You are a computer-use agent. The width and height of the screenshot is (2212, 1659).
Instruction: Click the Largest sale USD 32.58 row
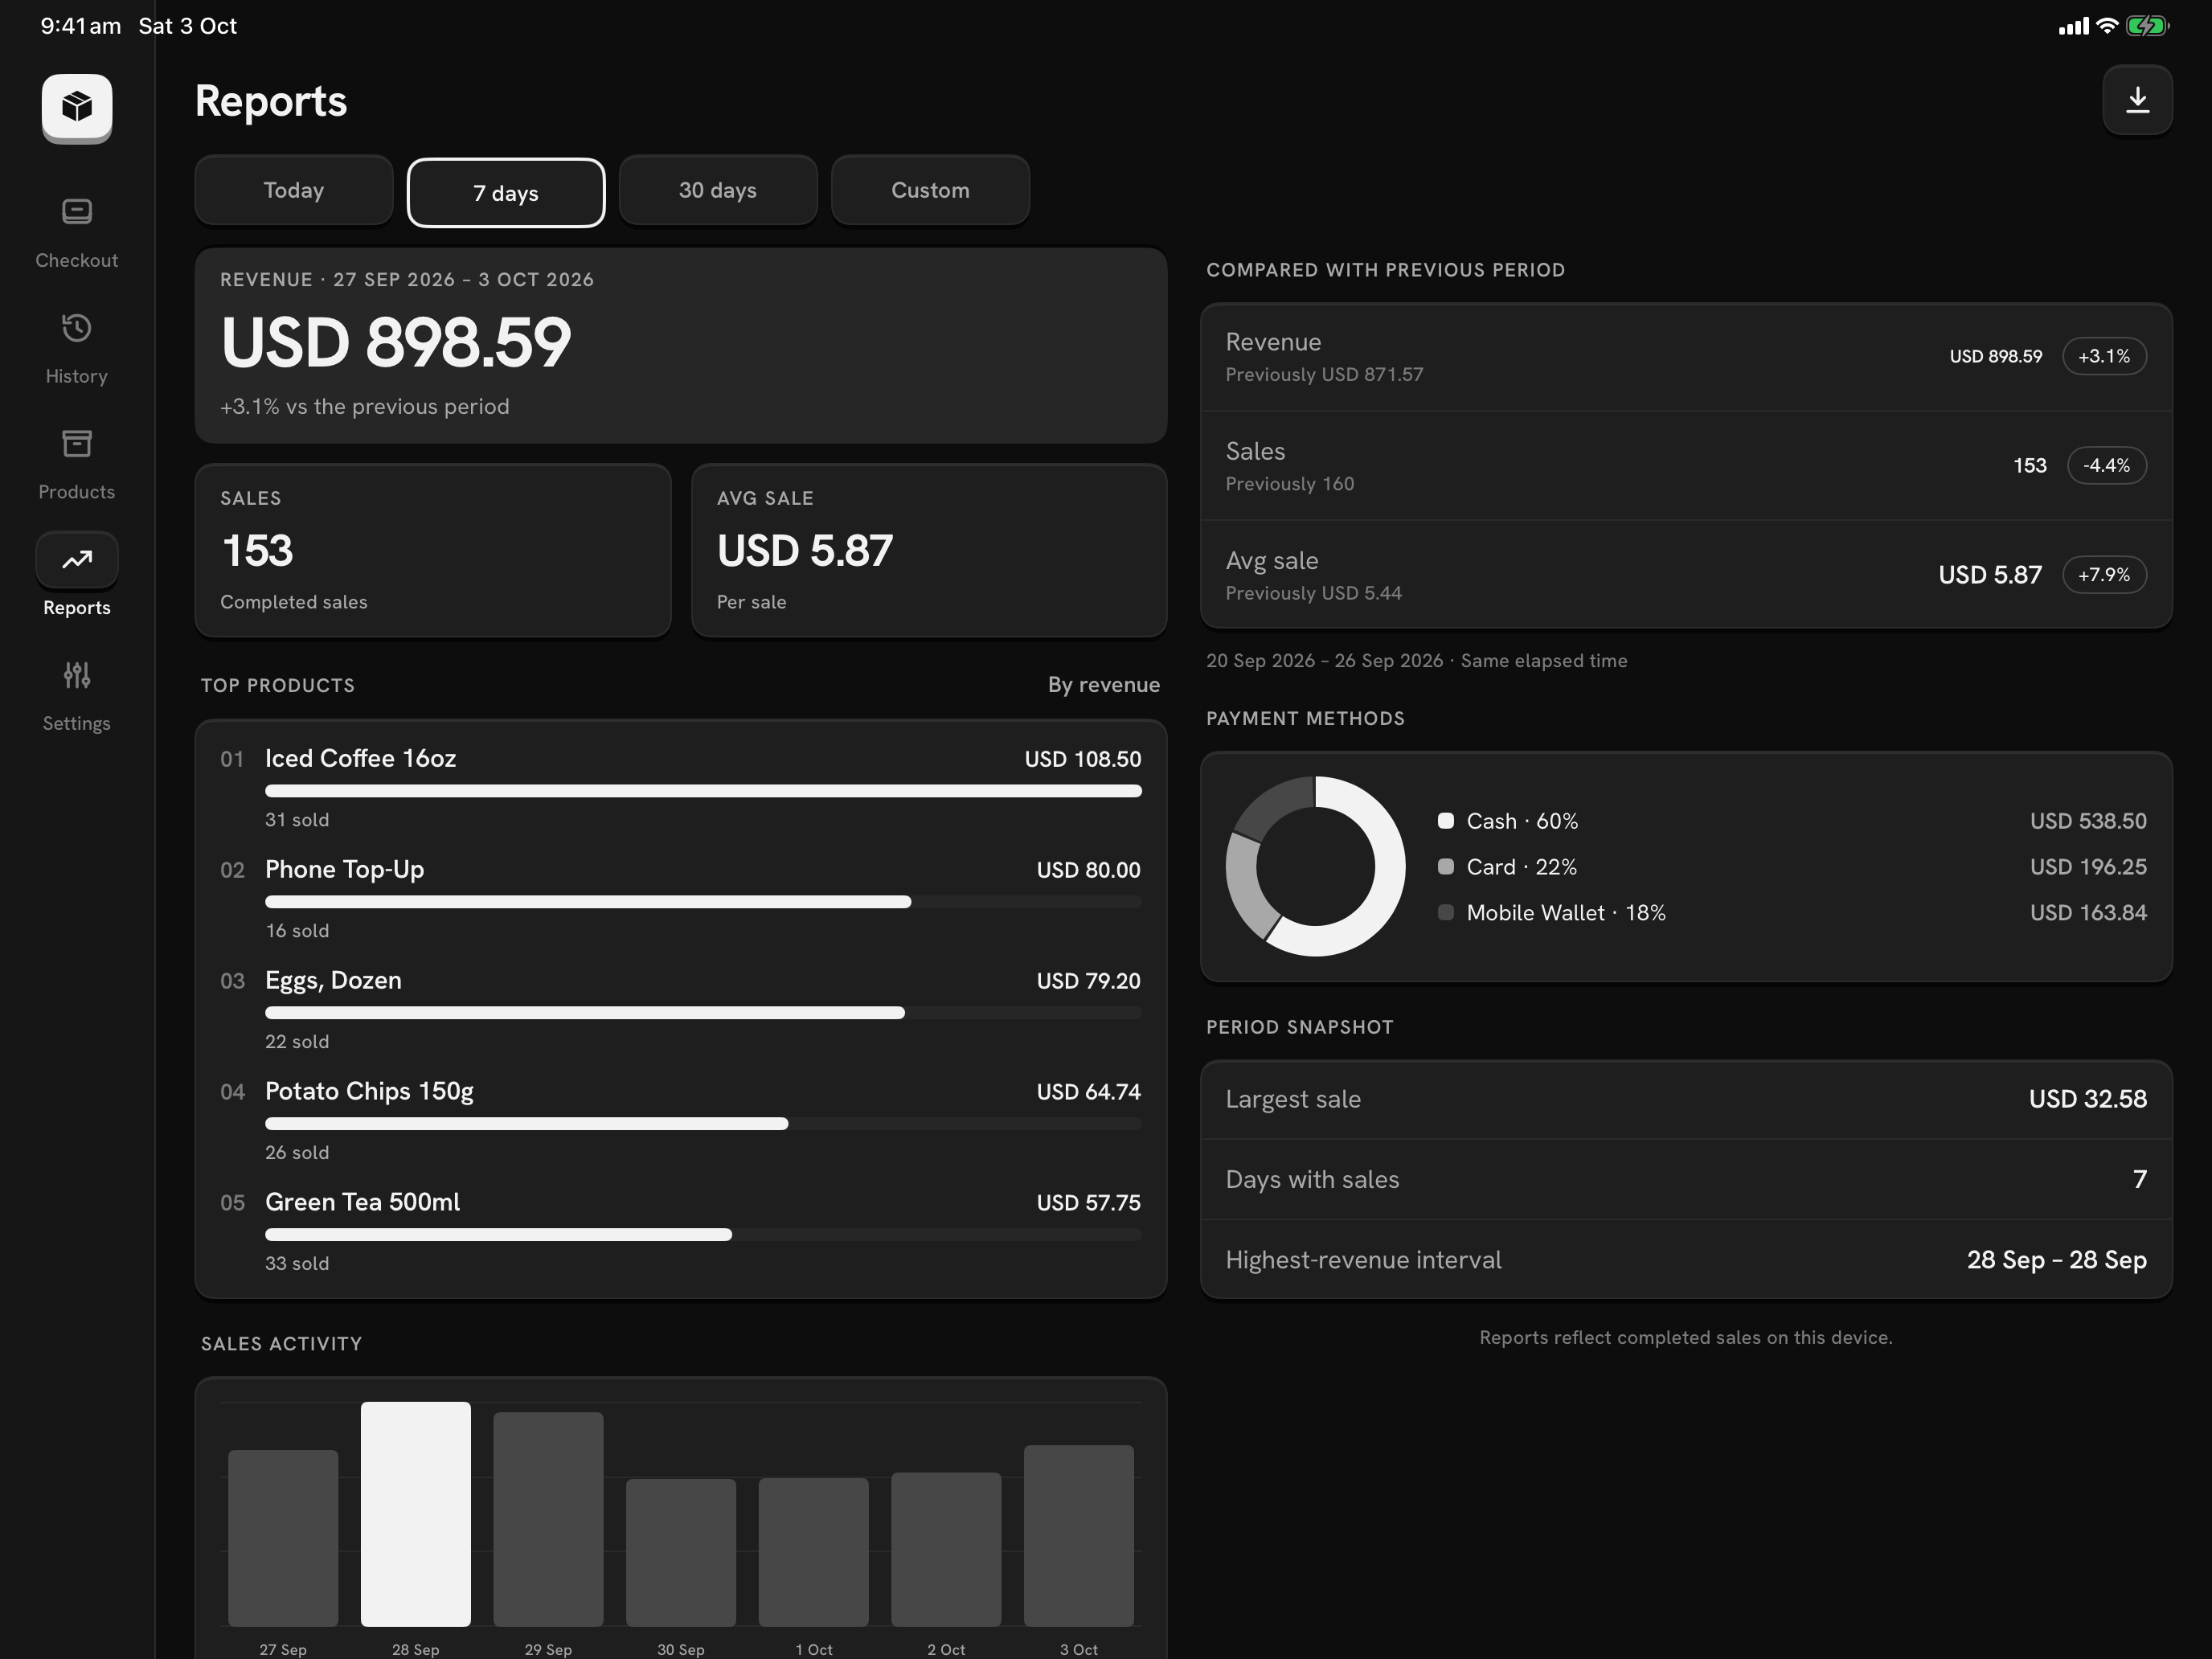point(1686,1099)
